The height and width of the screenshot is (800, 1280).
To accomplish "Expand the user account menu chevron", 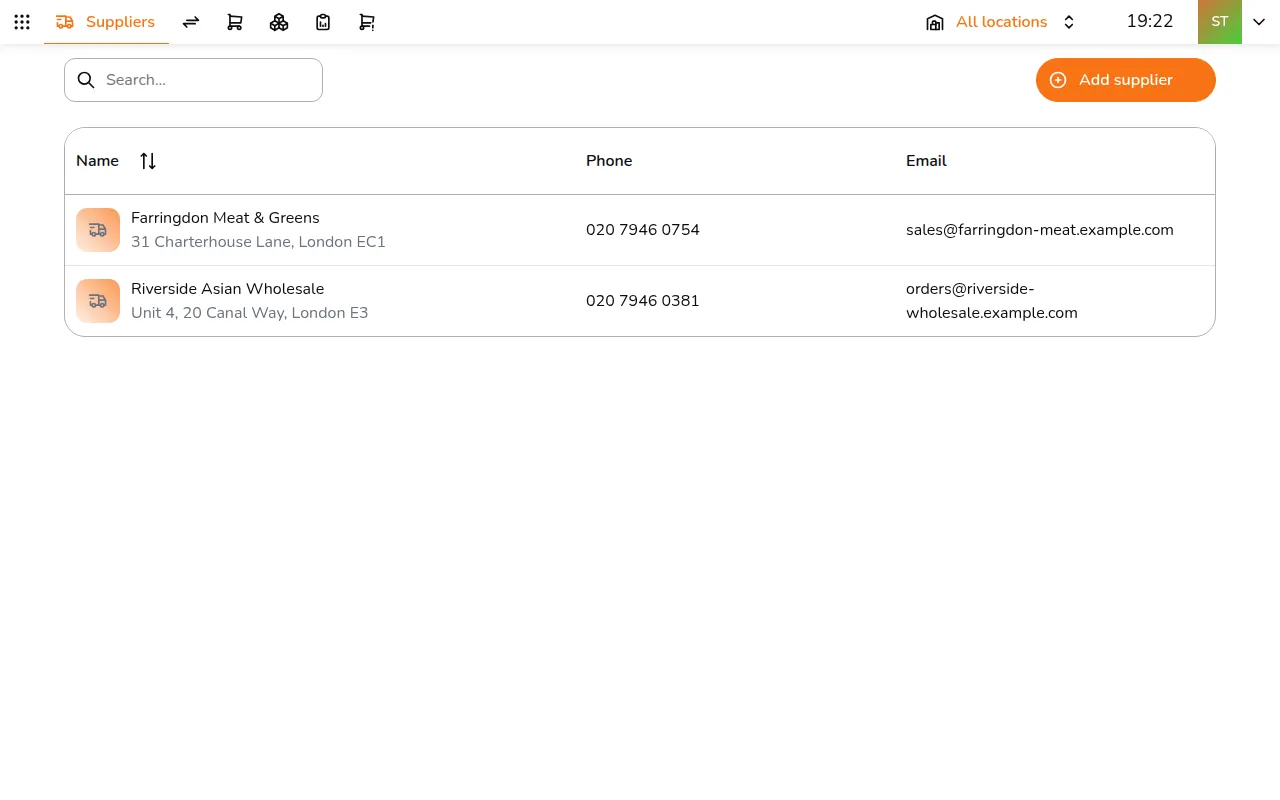I will (1259, 22).
